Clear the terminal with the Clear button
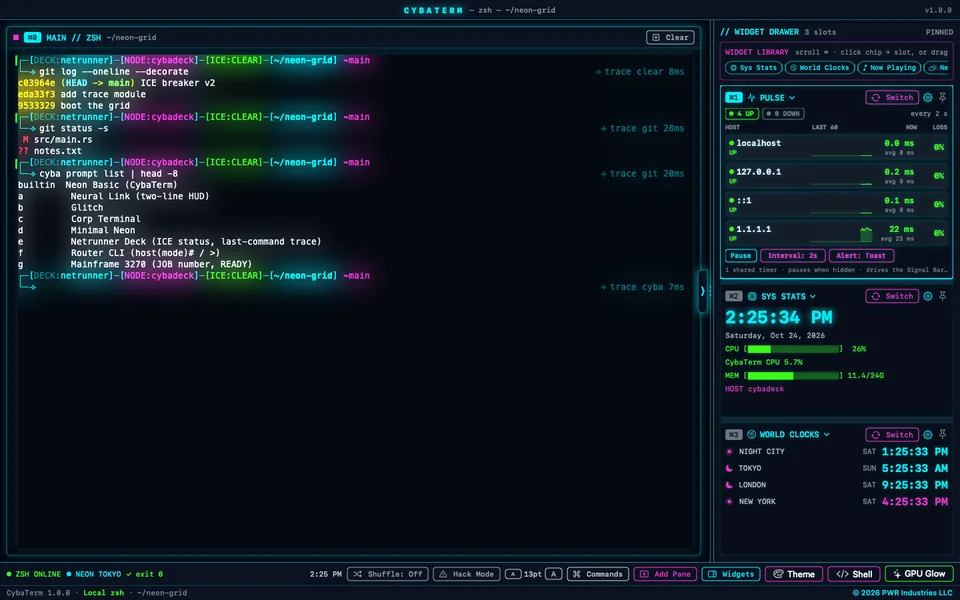960x600 pixels. coord(670,37)
